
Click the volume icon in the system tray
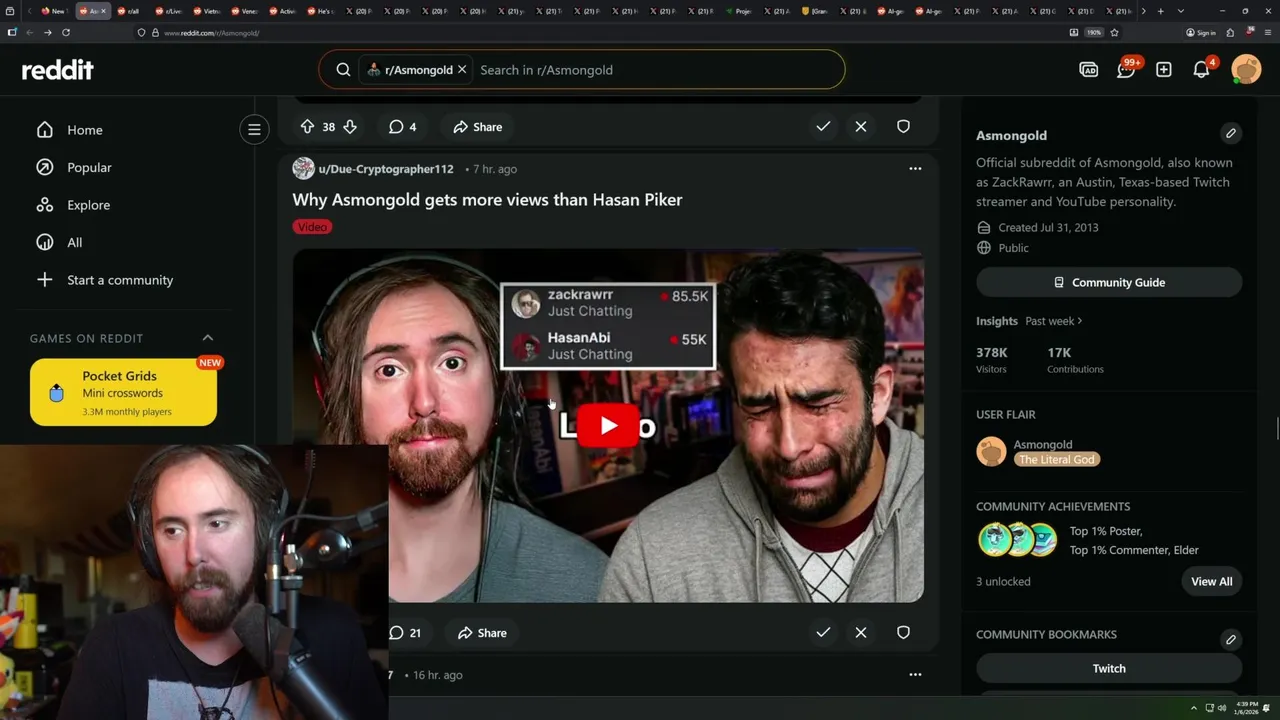tap(1221, 708)
